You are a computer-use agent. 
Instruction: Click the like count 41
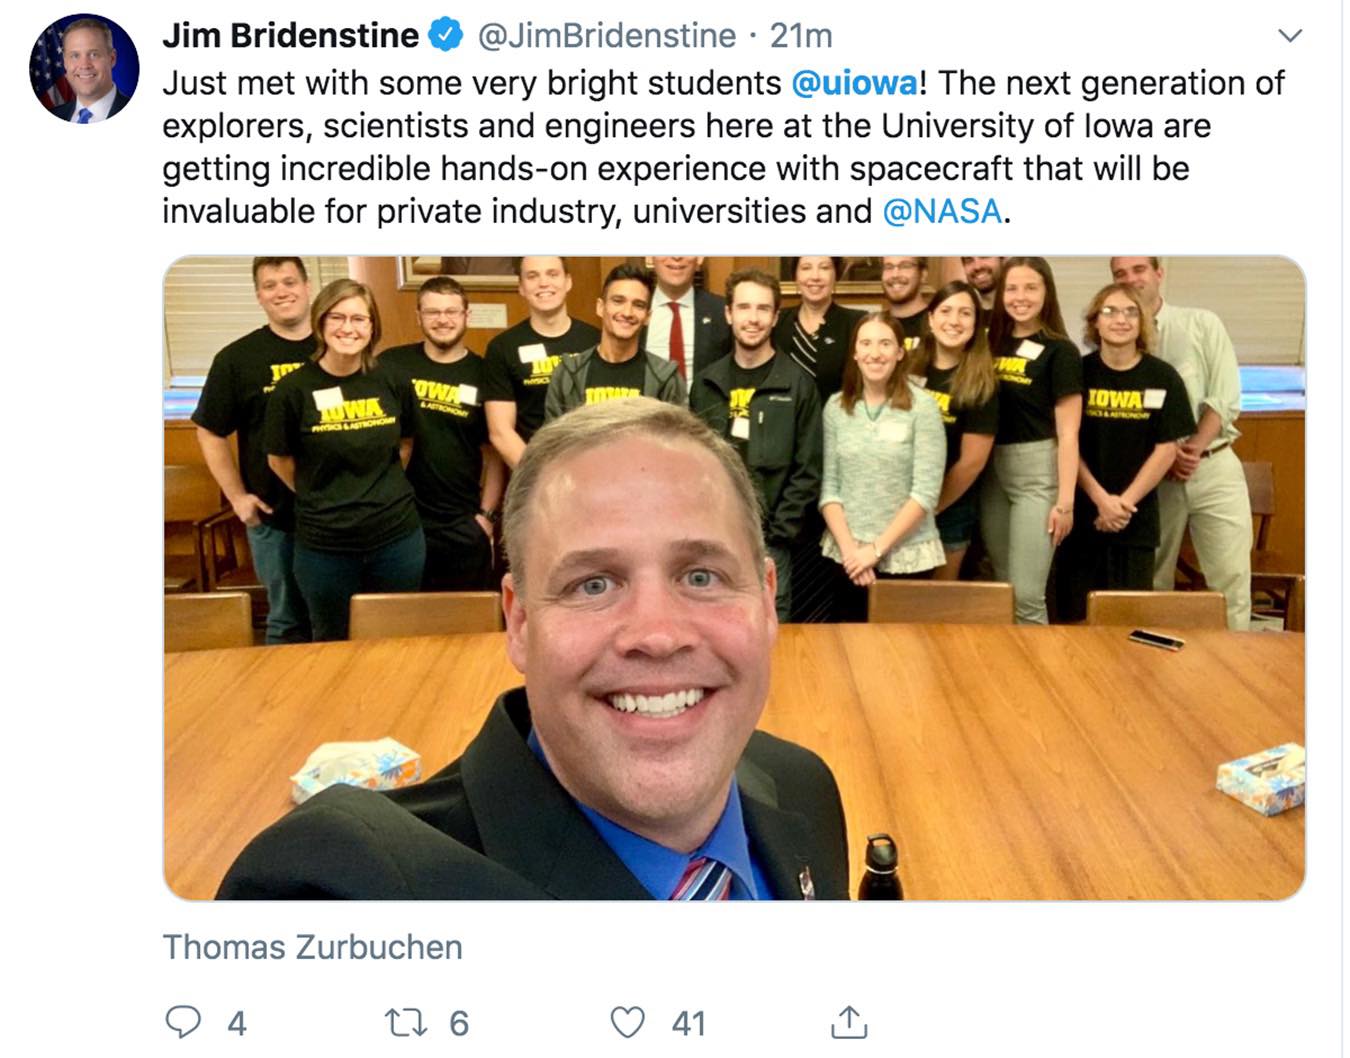tap(689, 1023)
